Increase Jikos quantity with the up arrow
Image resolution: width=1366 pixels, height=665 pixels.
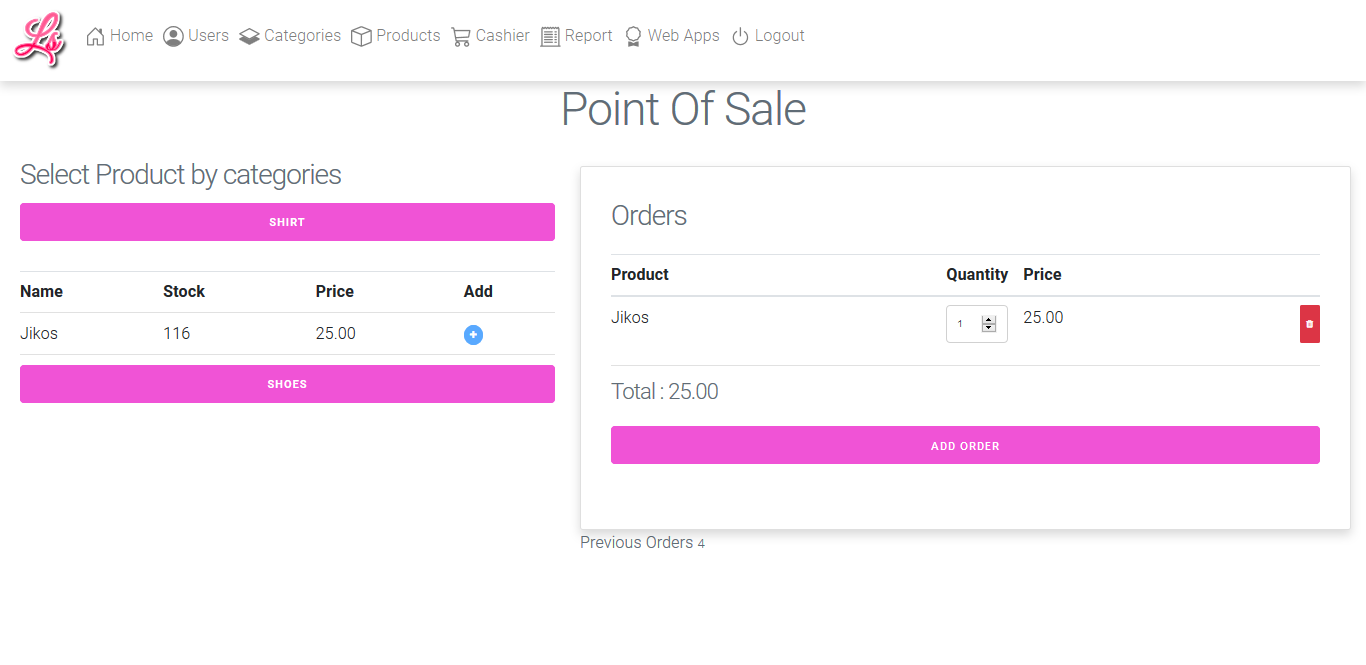point(989,319)
